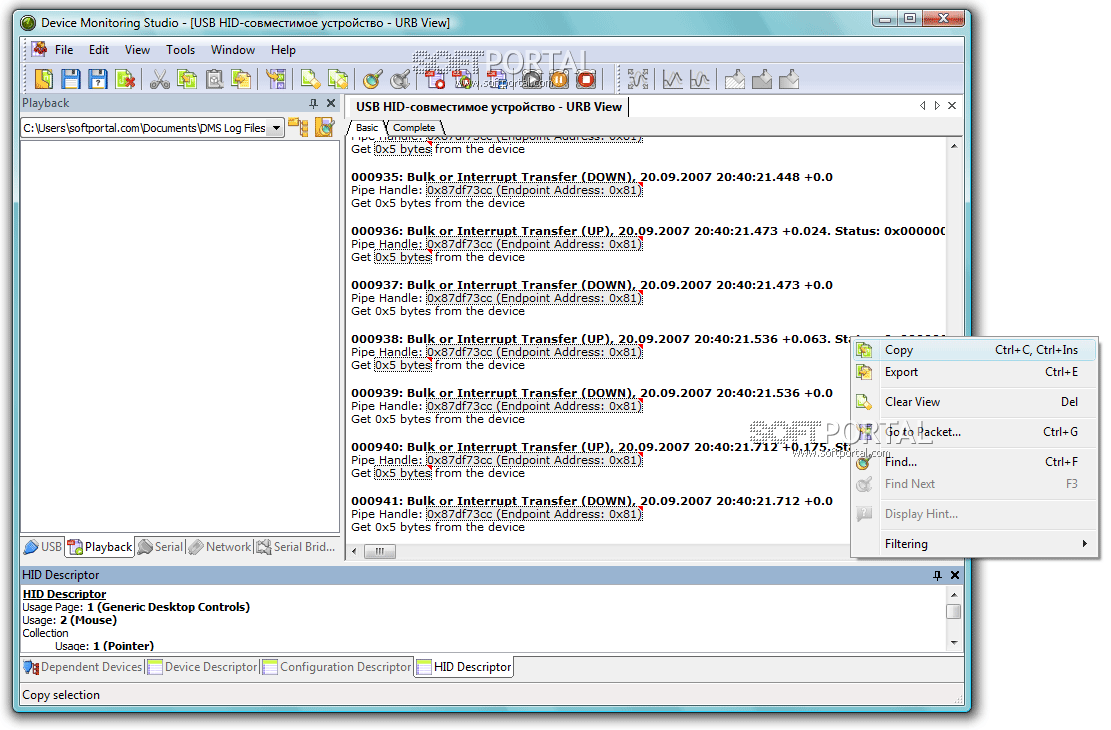Screen dimensions: 1111x730
Task: Click the grayed Find Next toolbar icon
Action: tap(400, 79)
